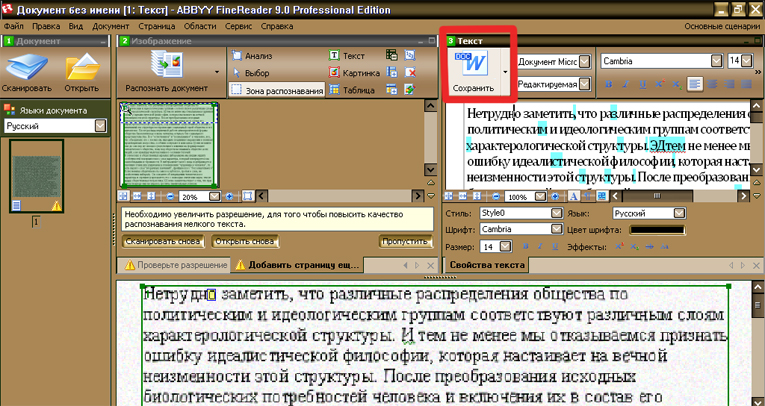Click the image editor pencil icon
Image resolution: width=765 pixels, height=406 pixels.
tap(410, 90)
